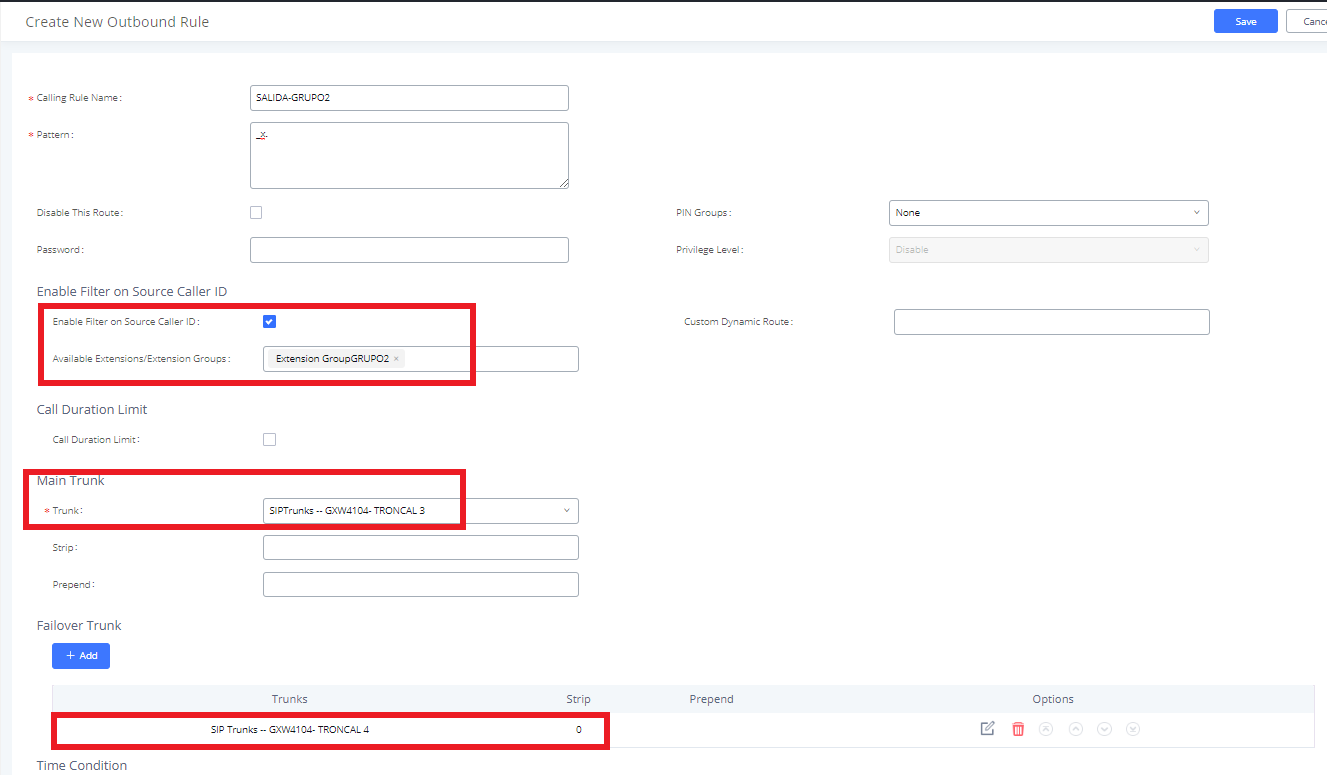Click the Pattern text area
Screen dimensions: 1327x775
[409, 155]
